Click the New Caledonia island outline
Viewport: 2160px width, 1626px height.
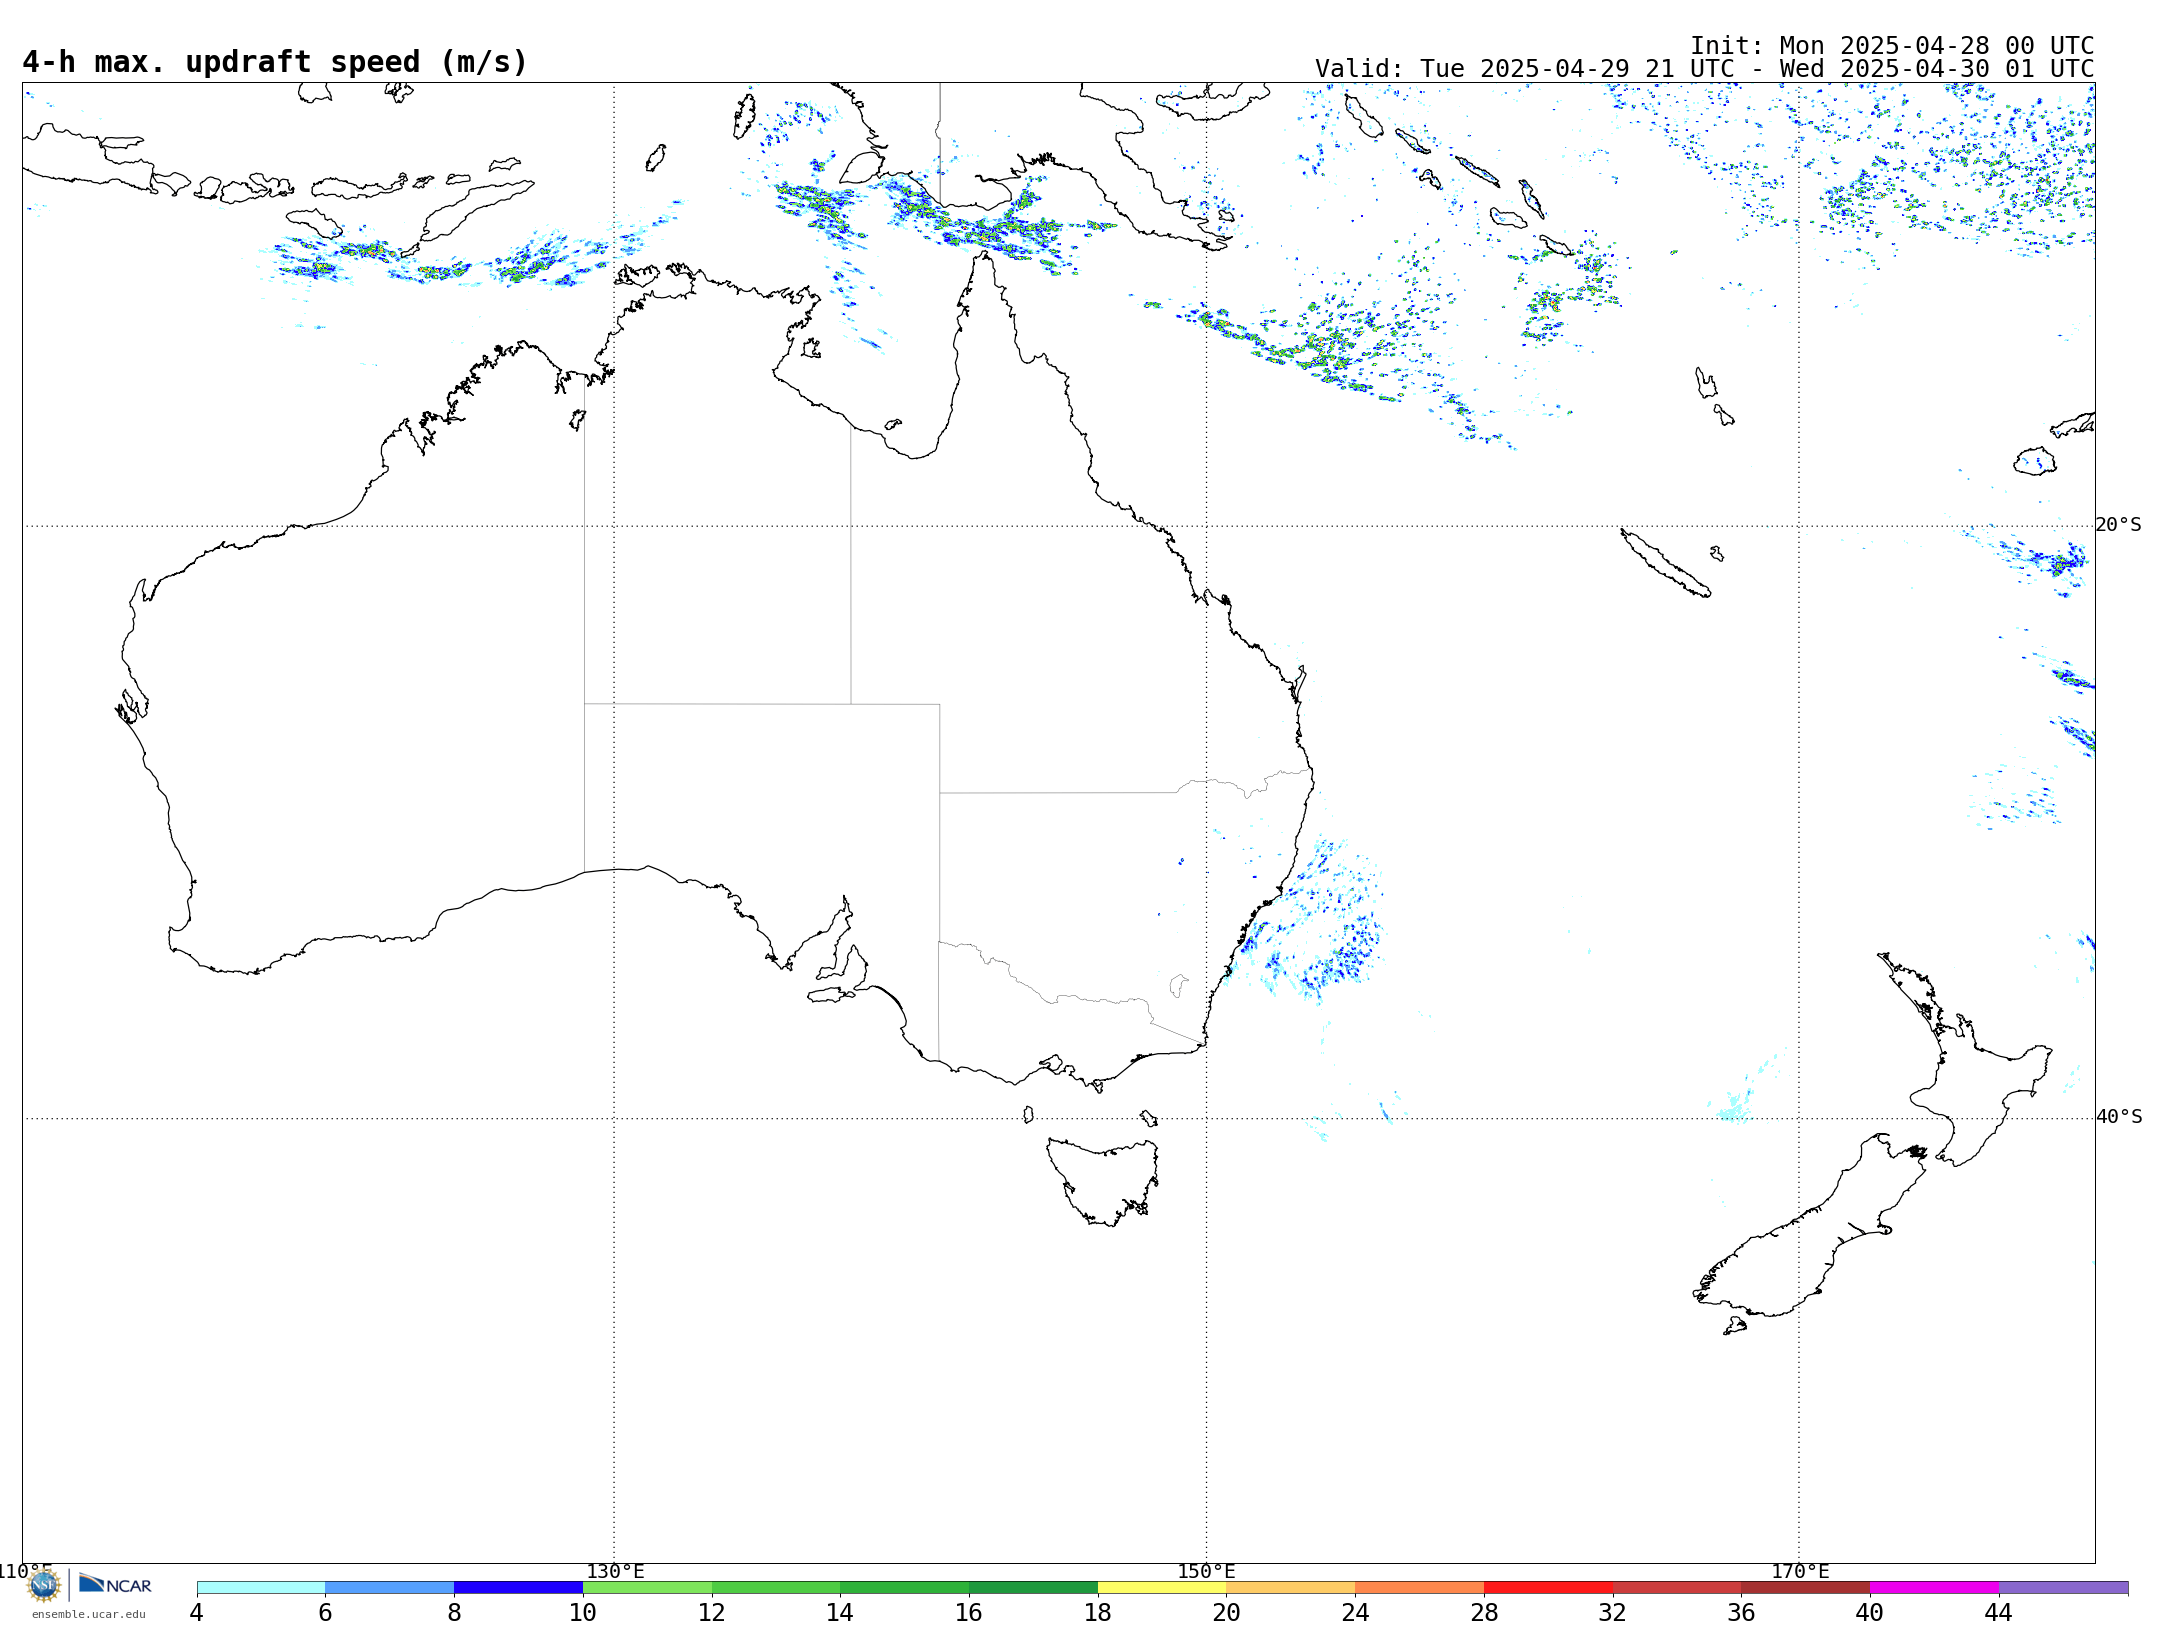coord(1665,563)
